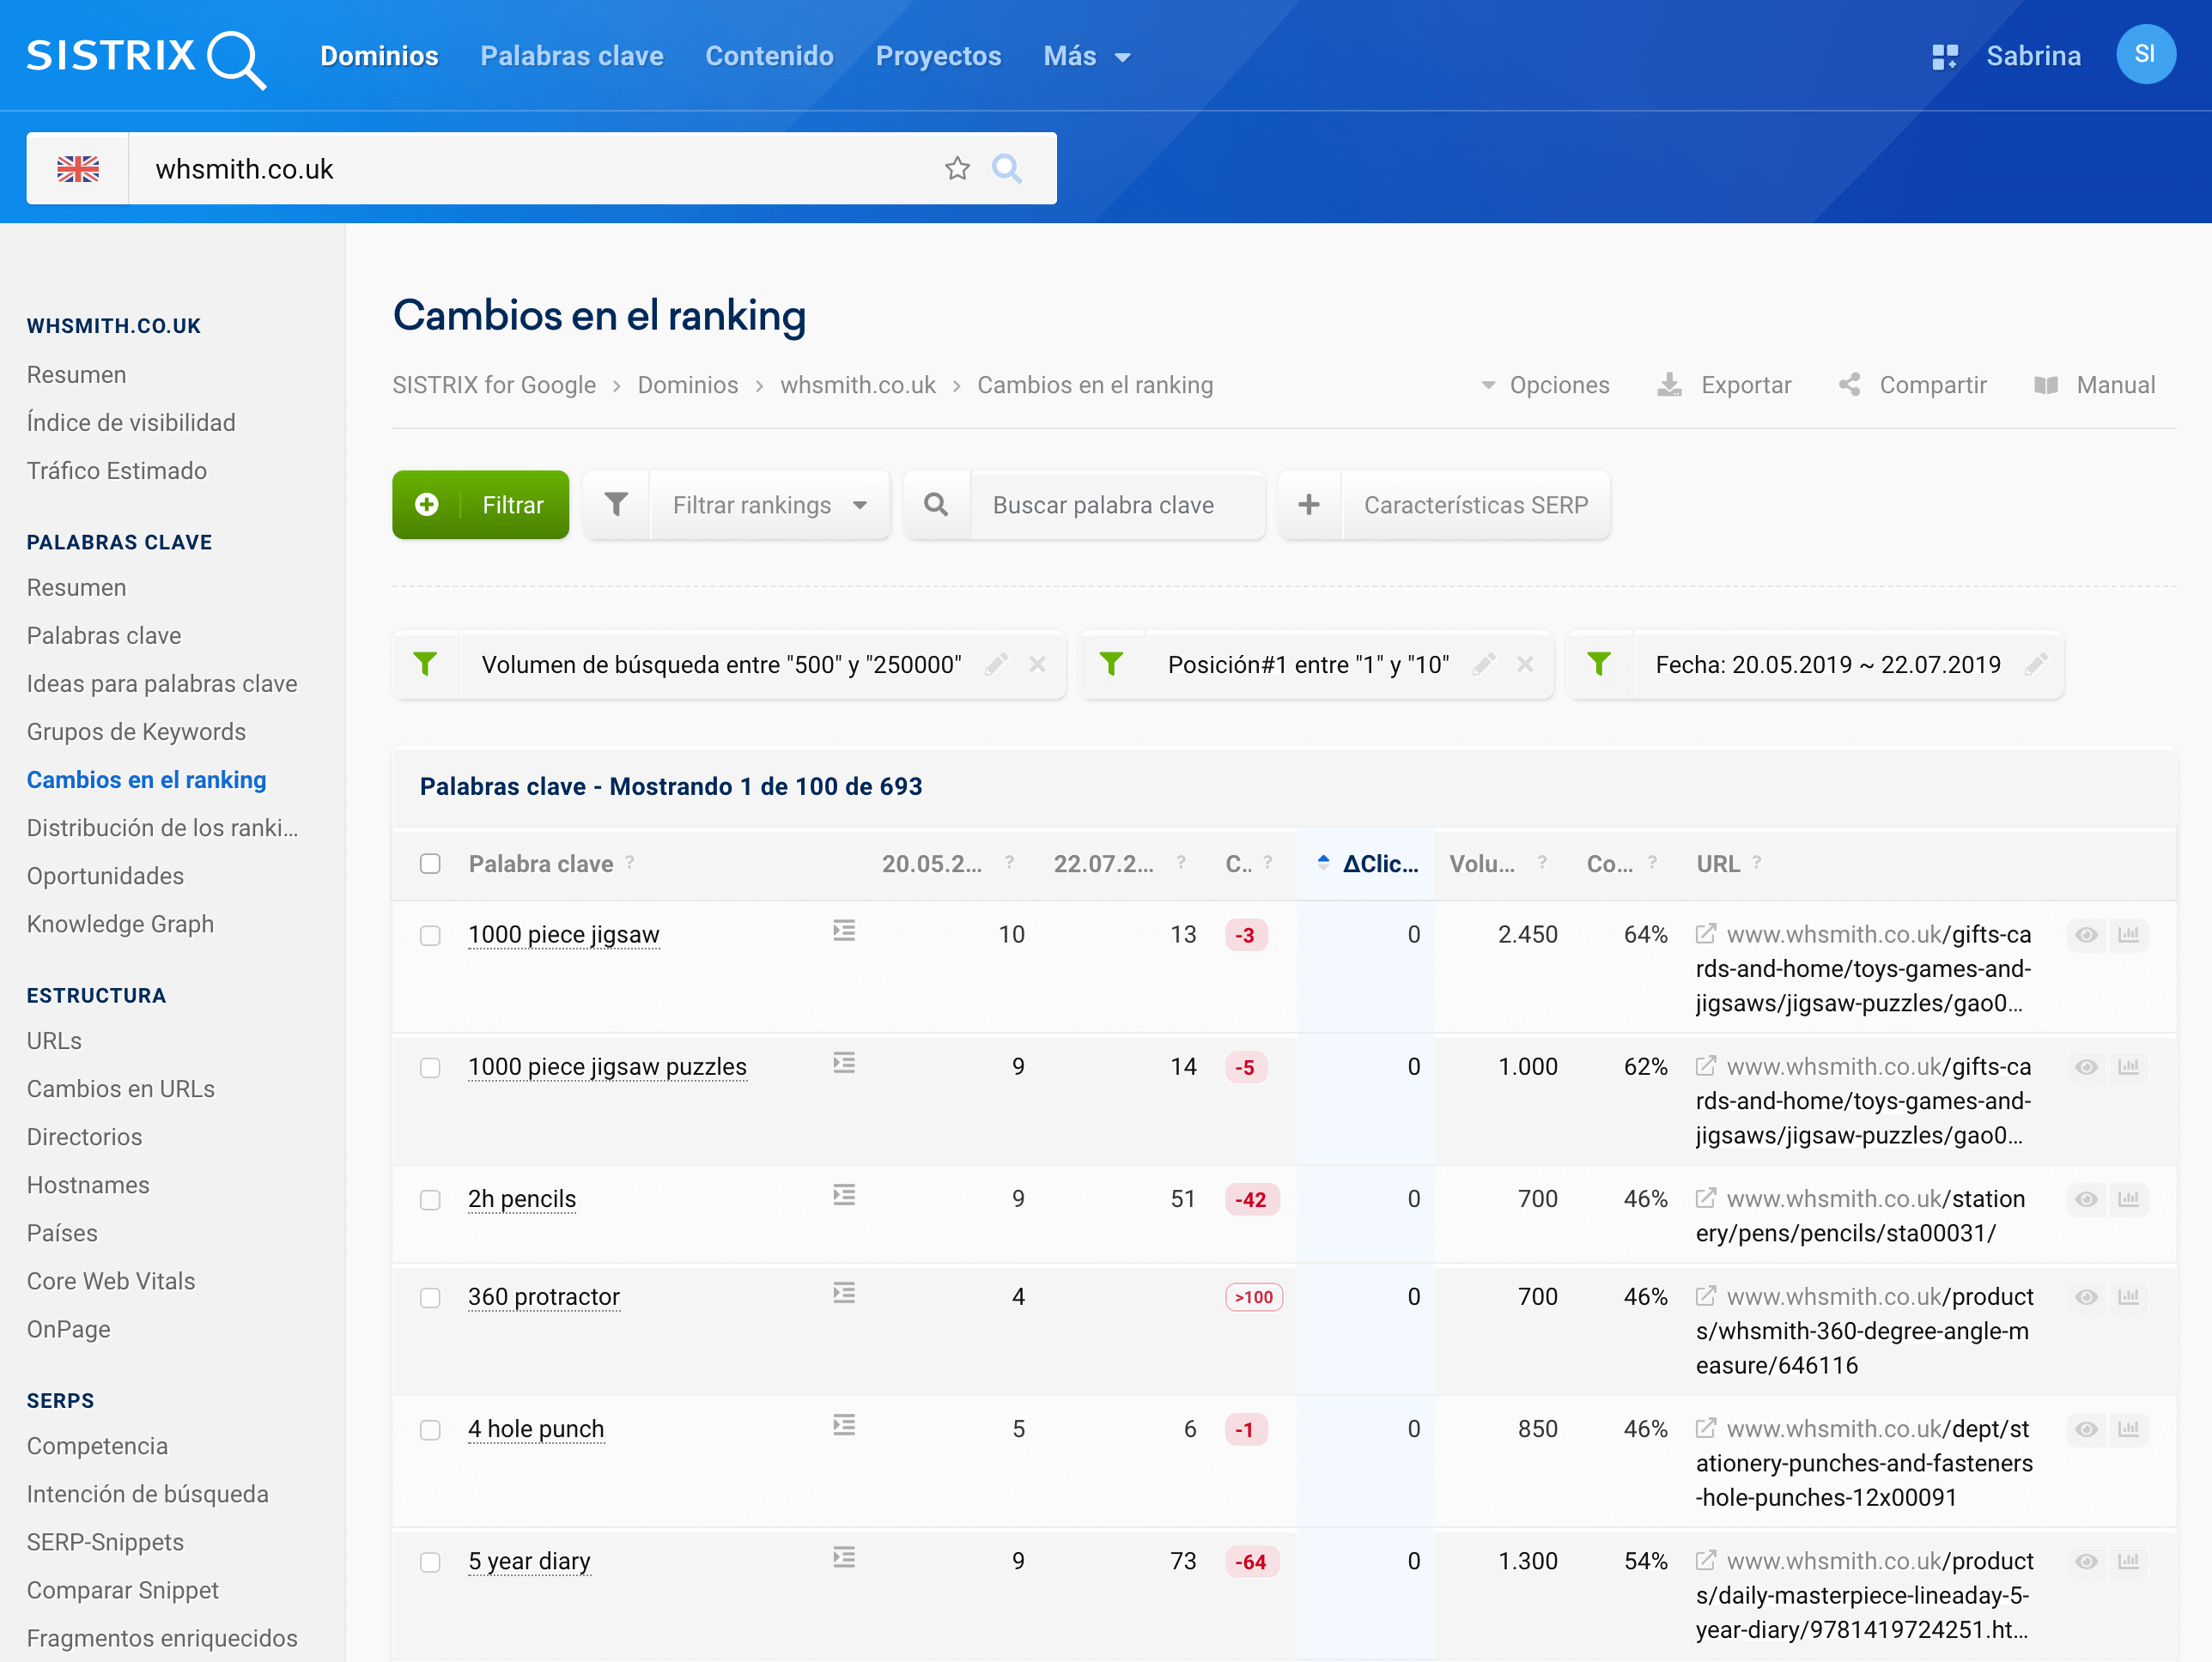Check the 1000 piece jigsaw row
Viewport: 2212px width, 1662px height.
tap(430, 936)
